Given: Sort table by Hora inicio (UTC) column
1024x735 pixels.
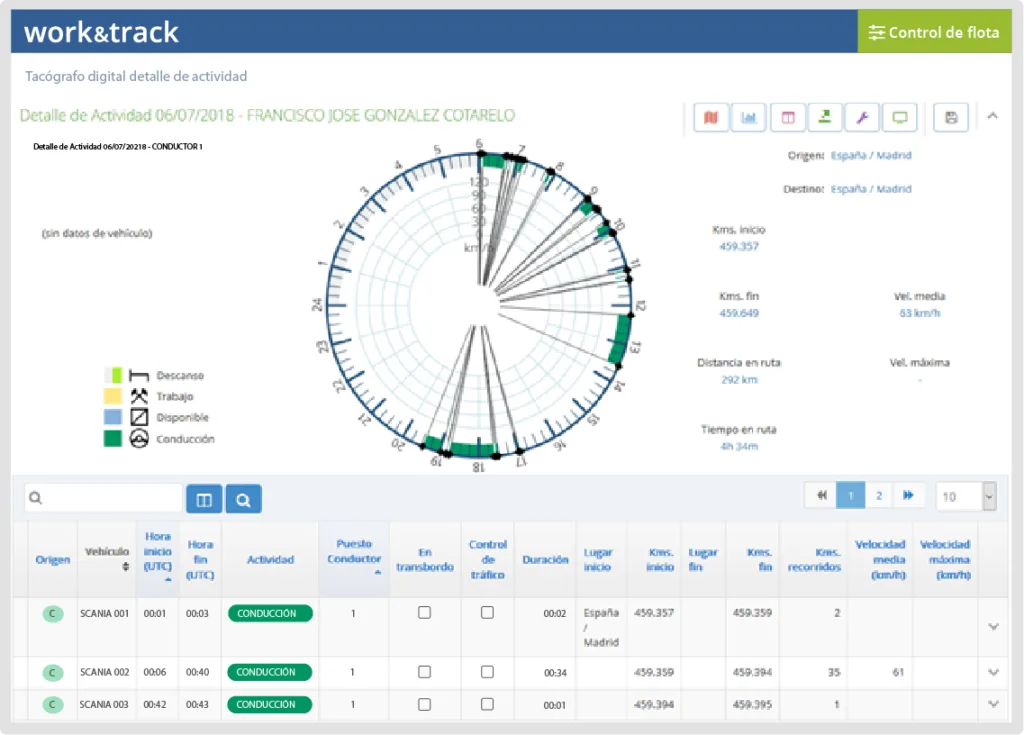Looking at the screenshot, I should point(158,558).
